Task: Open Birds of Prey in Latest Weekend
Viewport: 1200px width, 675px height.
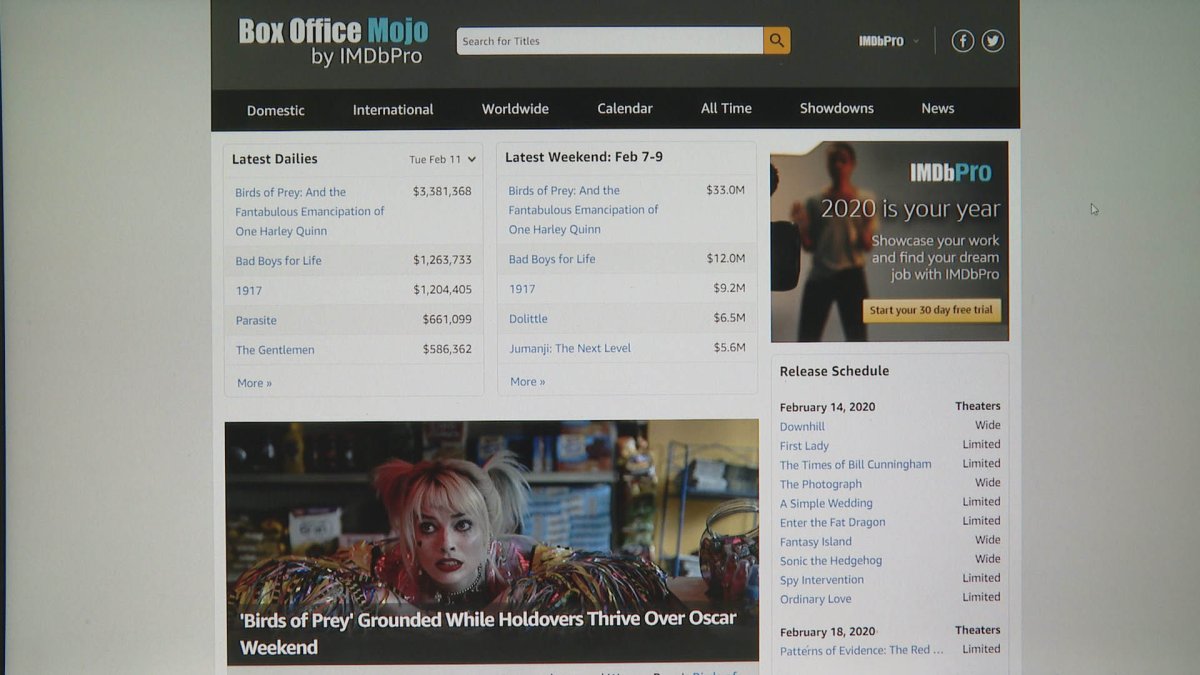Action: click(x=583, y=210)
